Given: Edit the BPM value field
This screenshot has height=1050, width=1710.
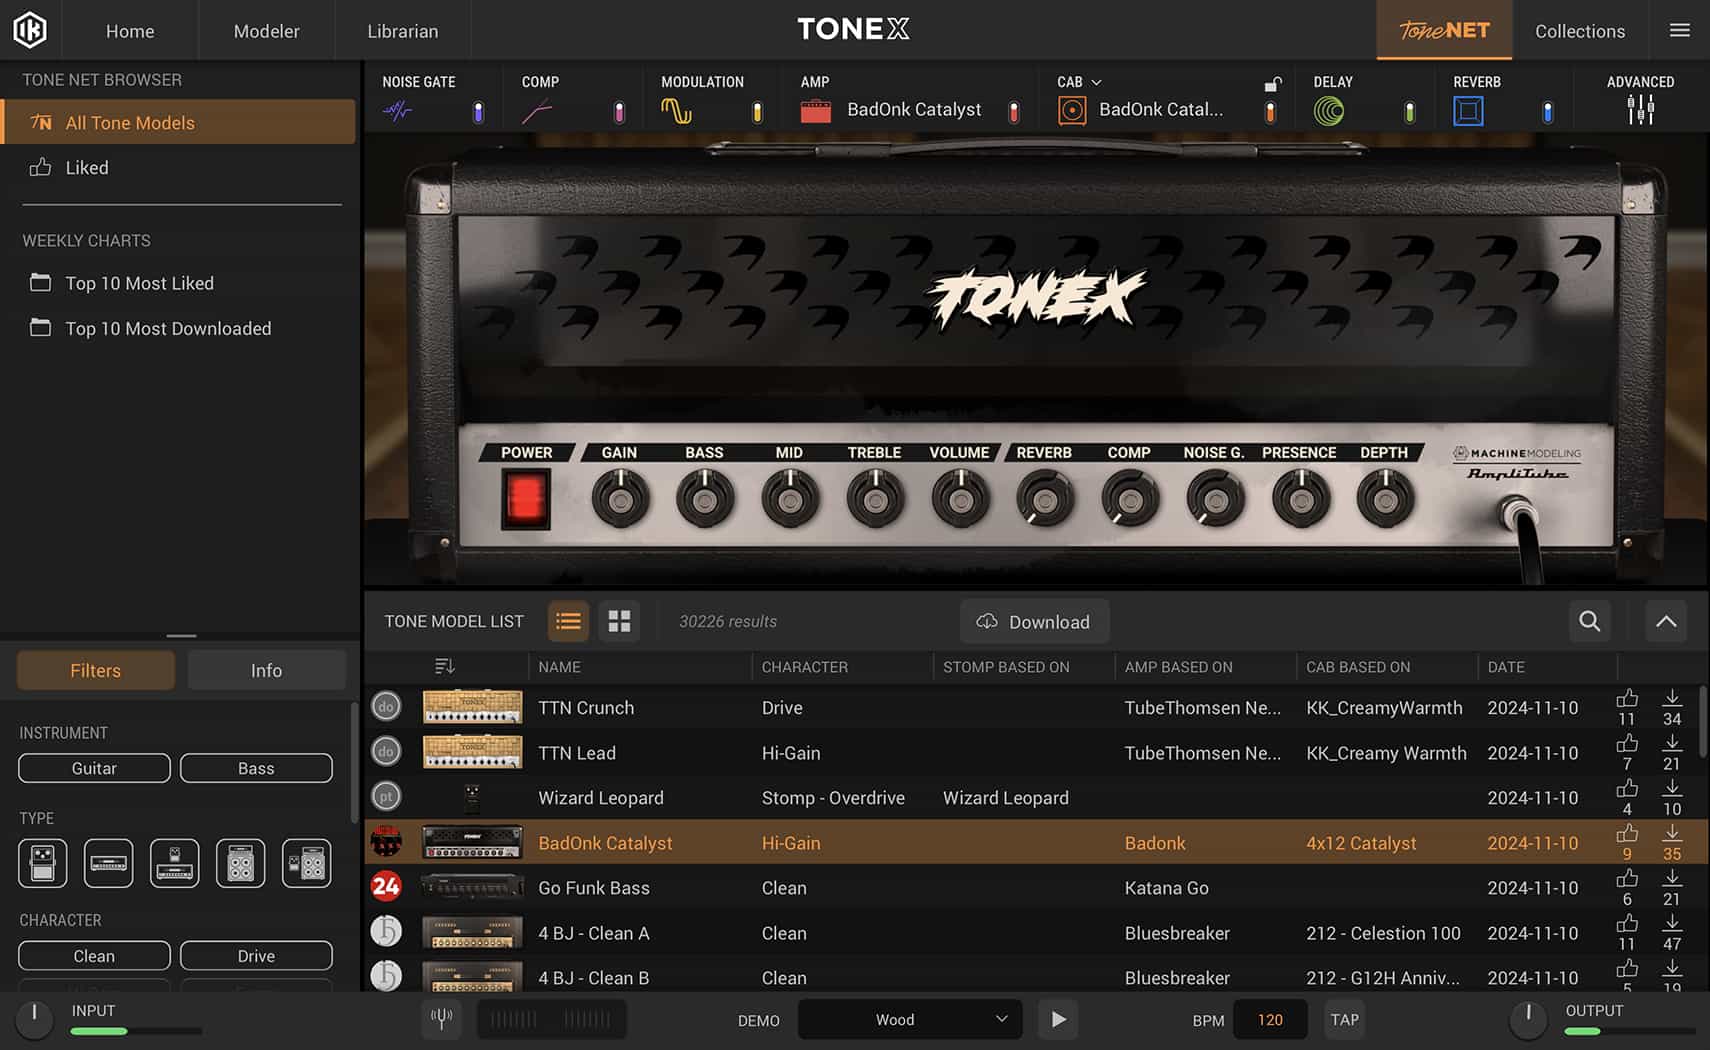Looking at the screenshot, I should pyautogui.click(x=1269, y=1019).
